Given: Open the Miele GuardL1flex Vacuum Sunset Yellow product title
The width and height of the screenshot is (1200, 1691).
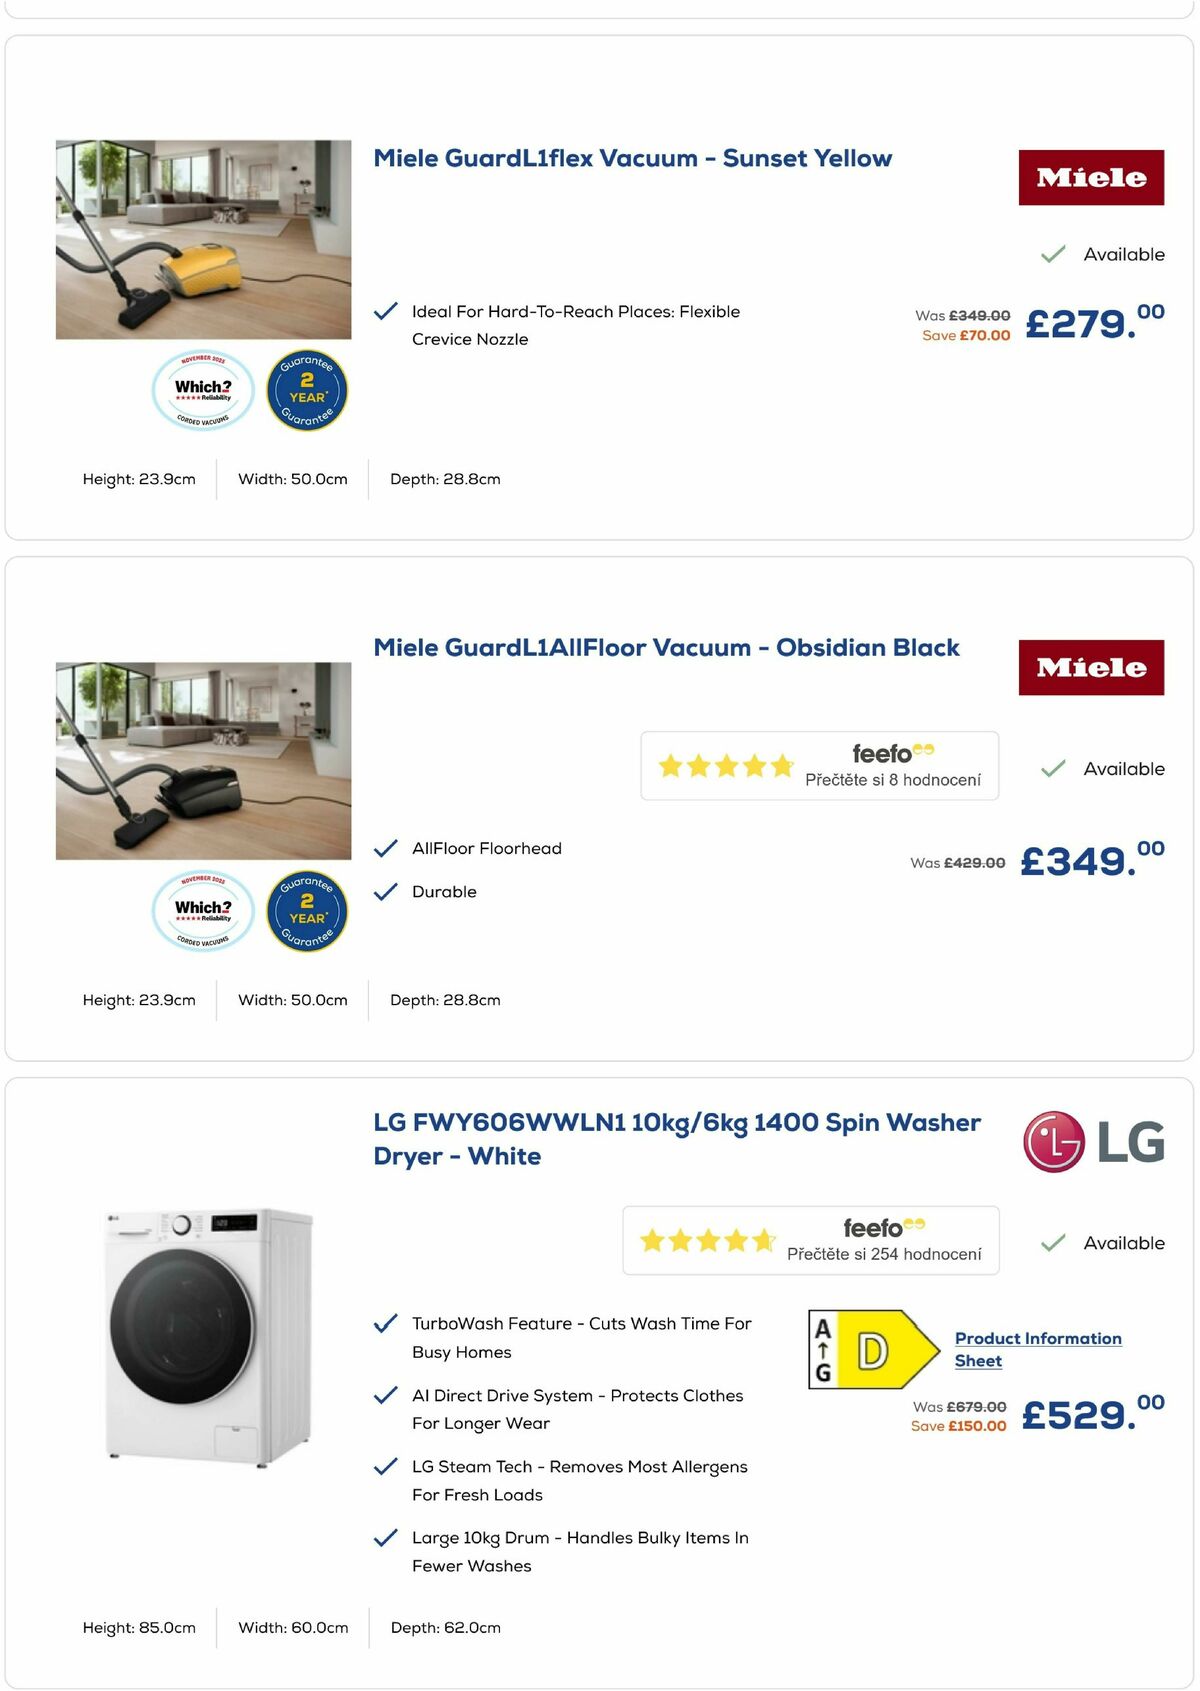Looking at the screenshot, I should tap(632, 157).
